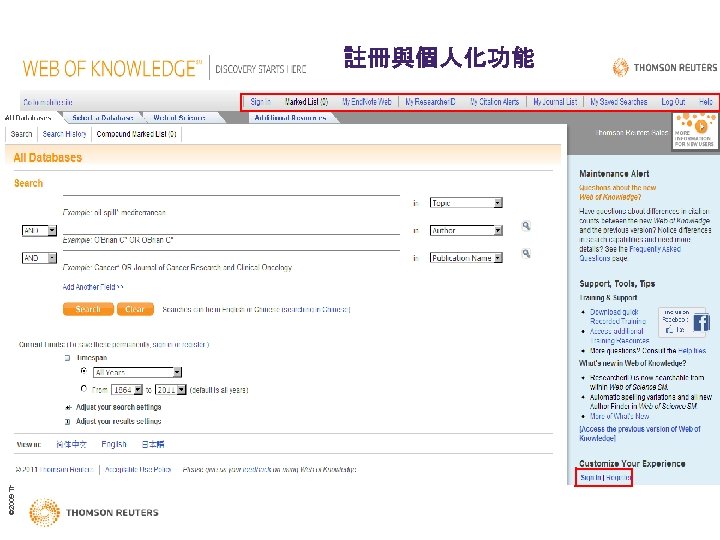Screen dimensions: 720x540
Task: Open the first AND operator dropdown
Action: pyautogui.click(x=39, y=230)
